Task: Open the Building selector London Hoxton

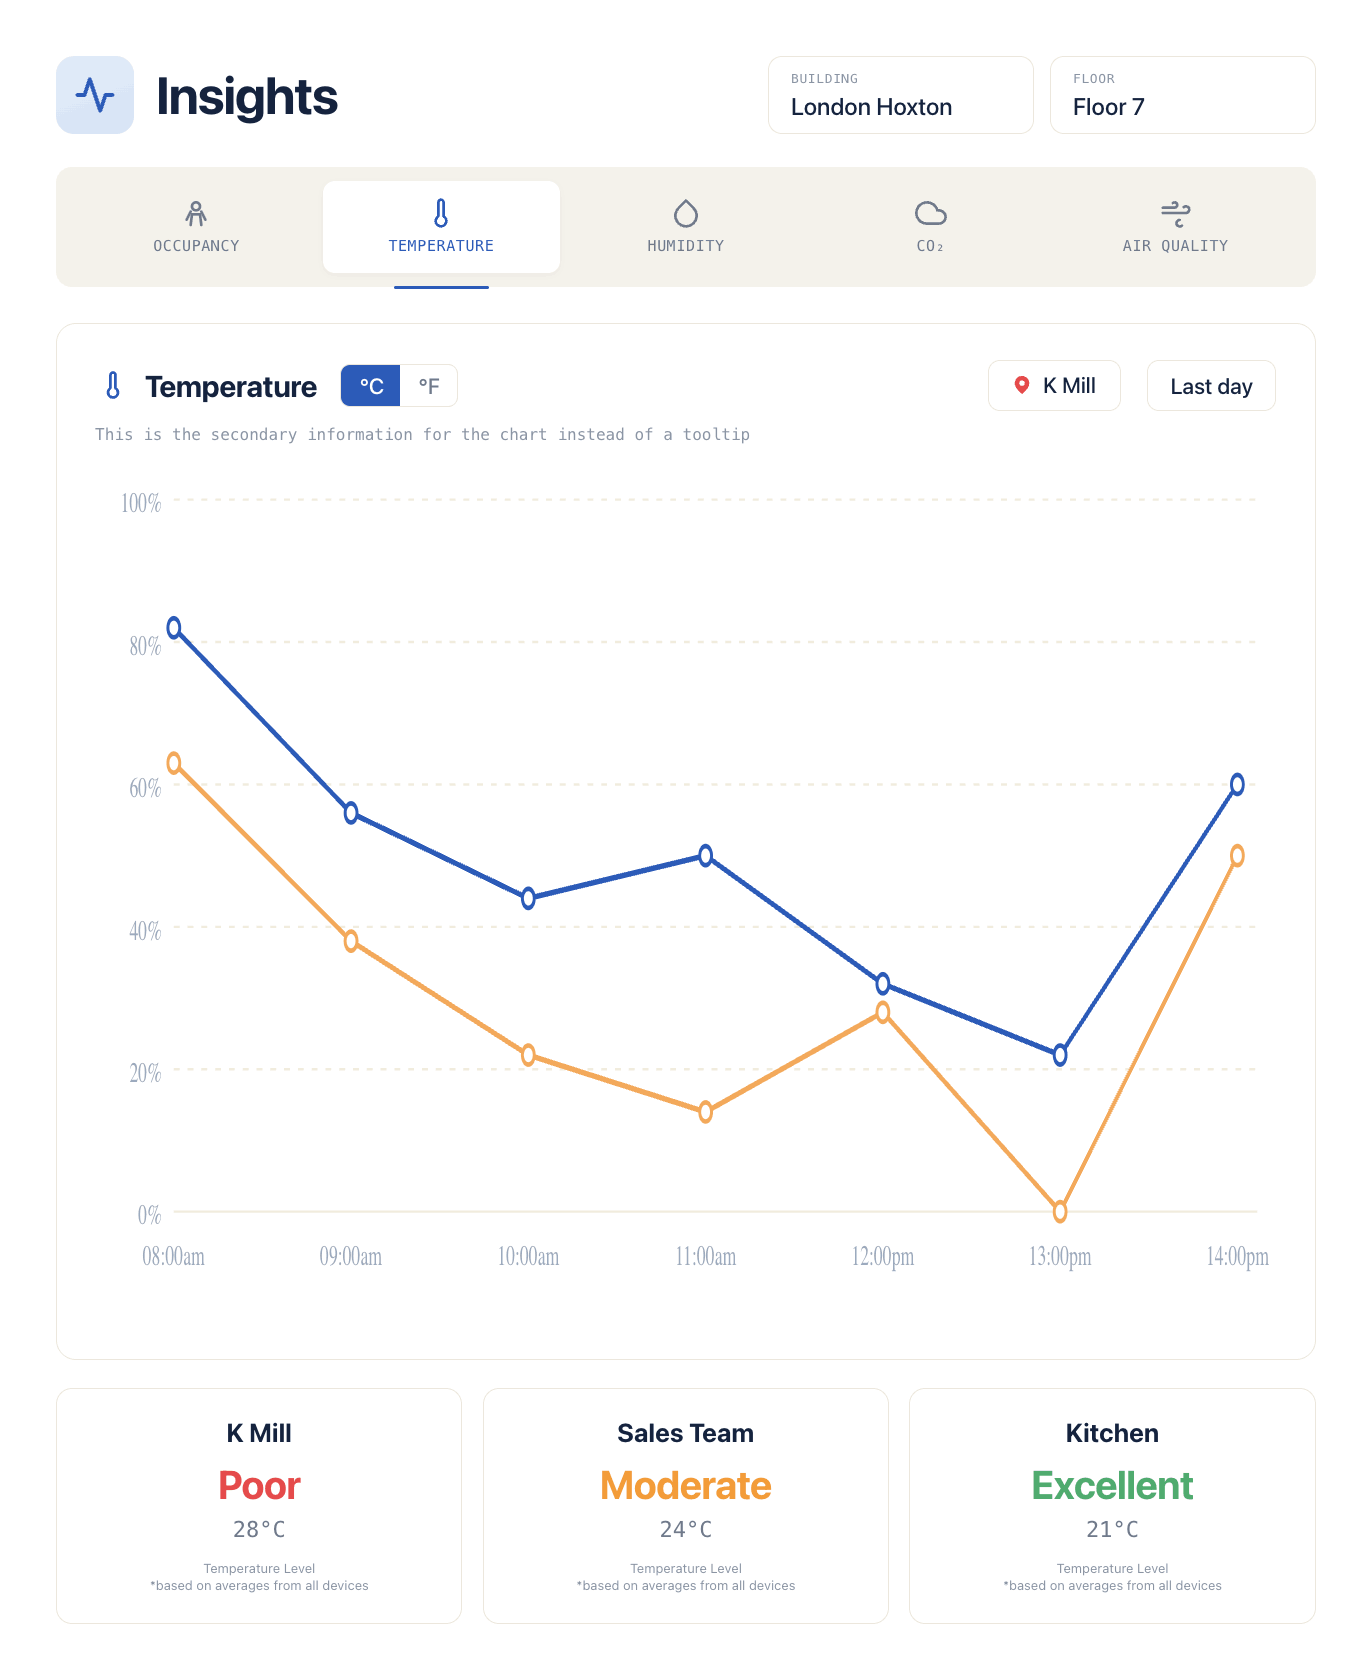Action: [x=901, y=95]
